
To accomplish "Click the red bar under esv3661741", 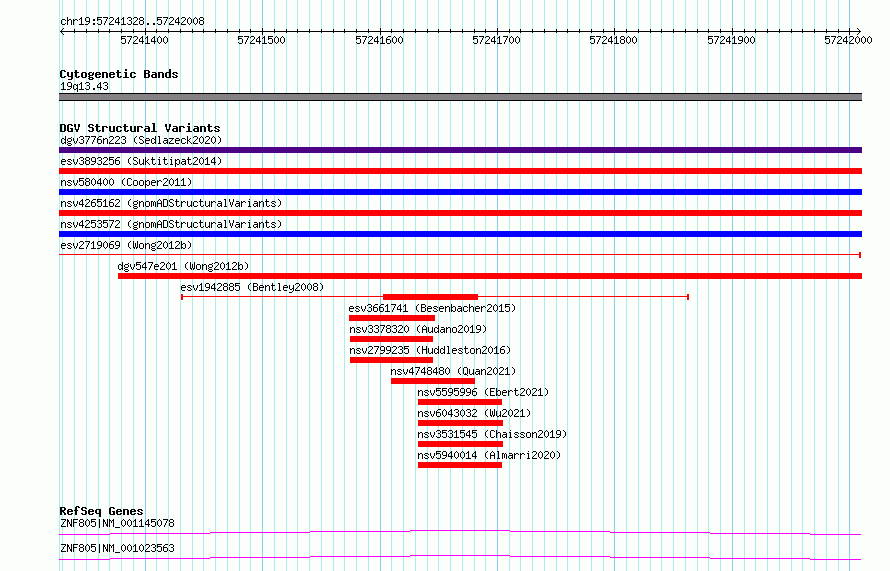I will click(x=392, y=318).
